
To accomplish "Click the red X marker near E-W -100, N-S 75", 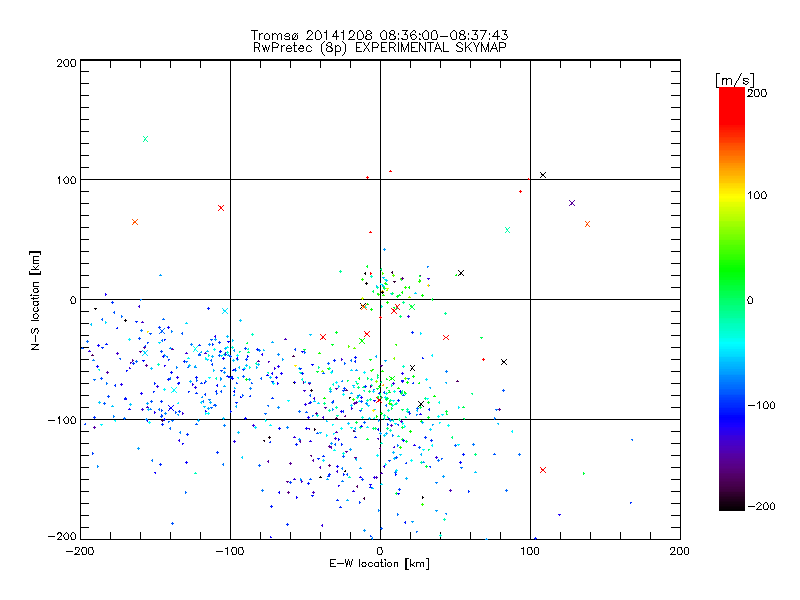I will (x=221, y=208).
